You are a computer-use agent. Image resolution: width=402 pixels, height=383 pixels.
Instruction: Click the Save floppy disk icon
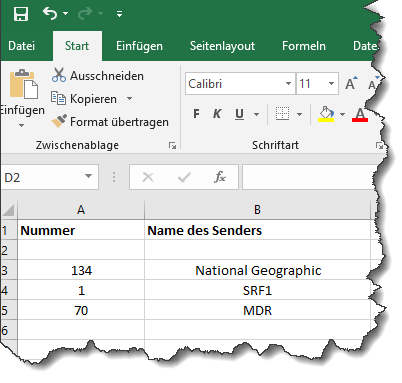[21, 14]
